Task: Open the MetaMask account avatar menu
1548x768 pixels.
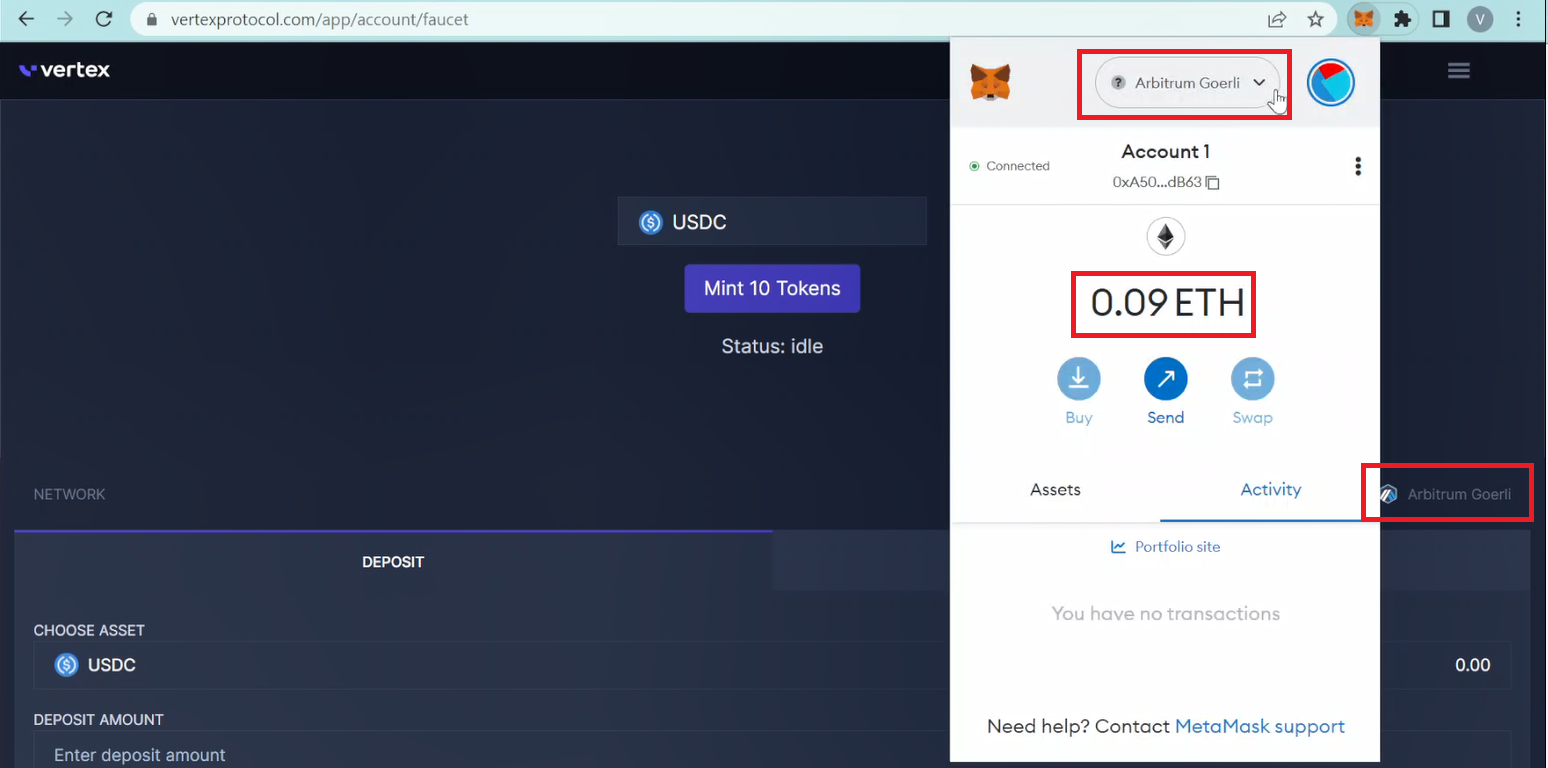Action: coord(1331,83)
